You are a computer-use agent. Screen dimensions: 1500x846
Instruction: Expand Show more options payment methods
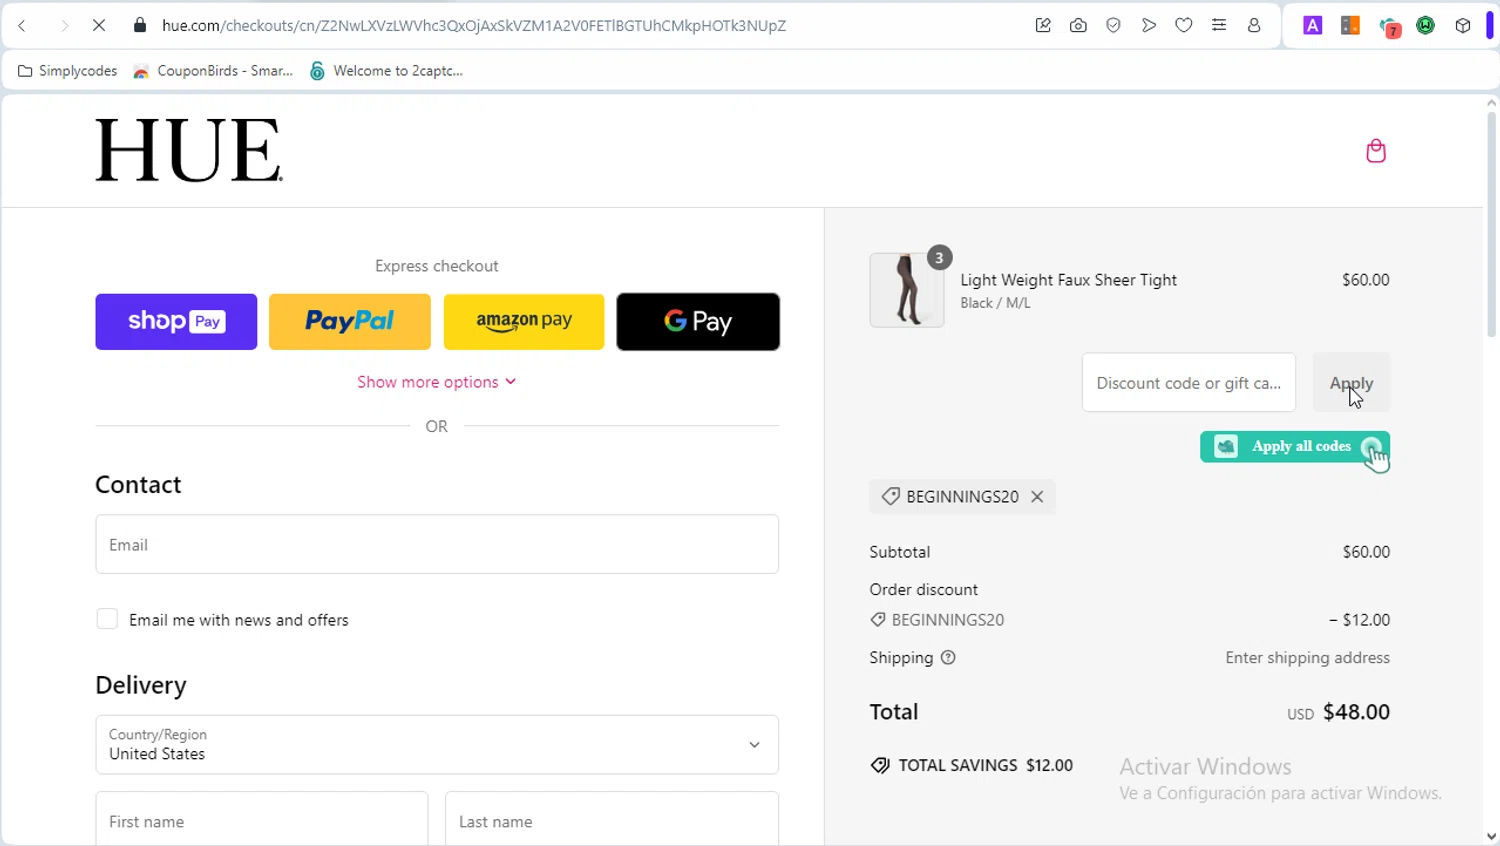[437, 382]
